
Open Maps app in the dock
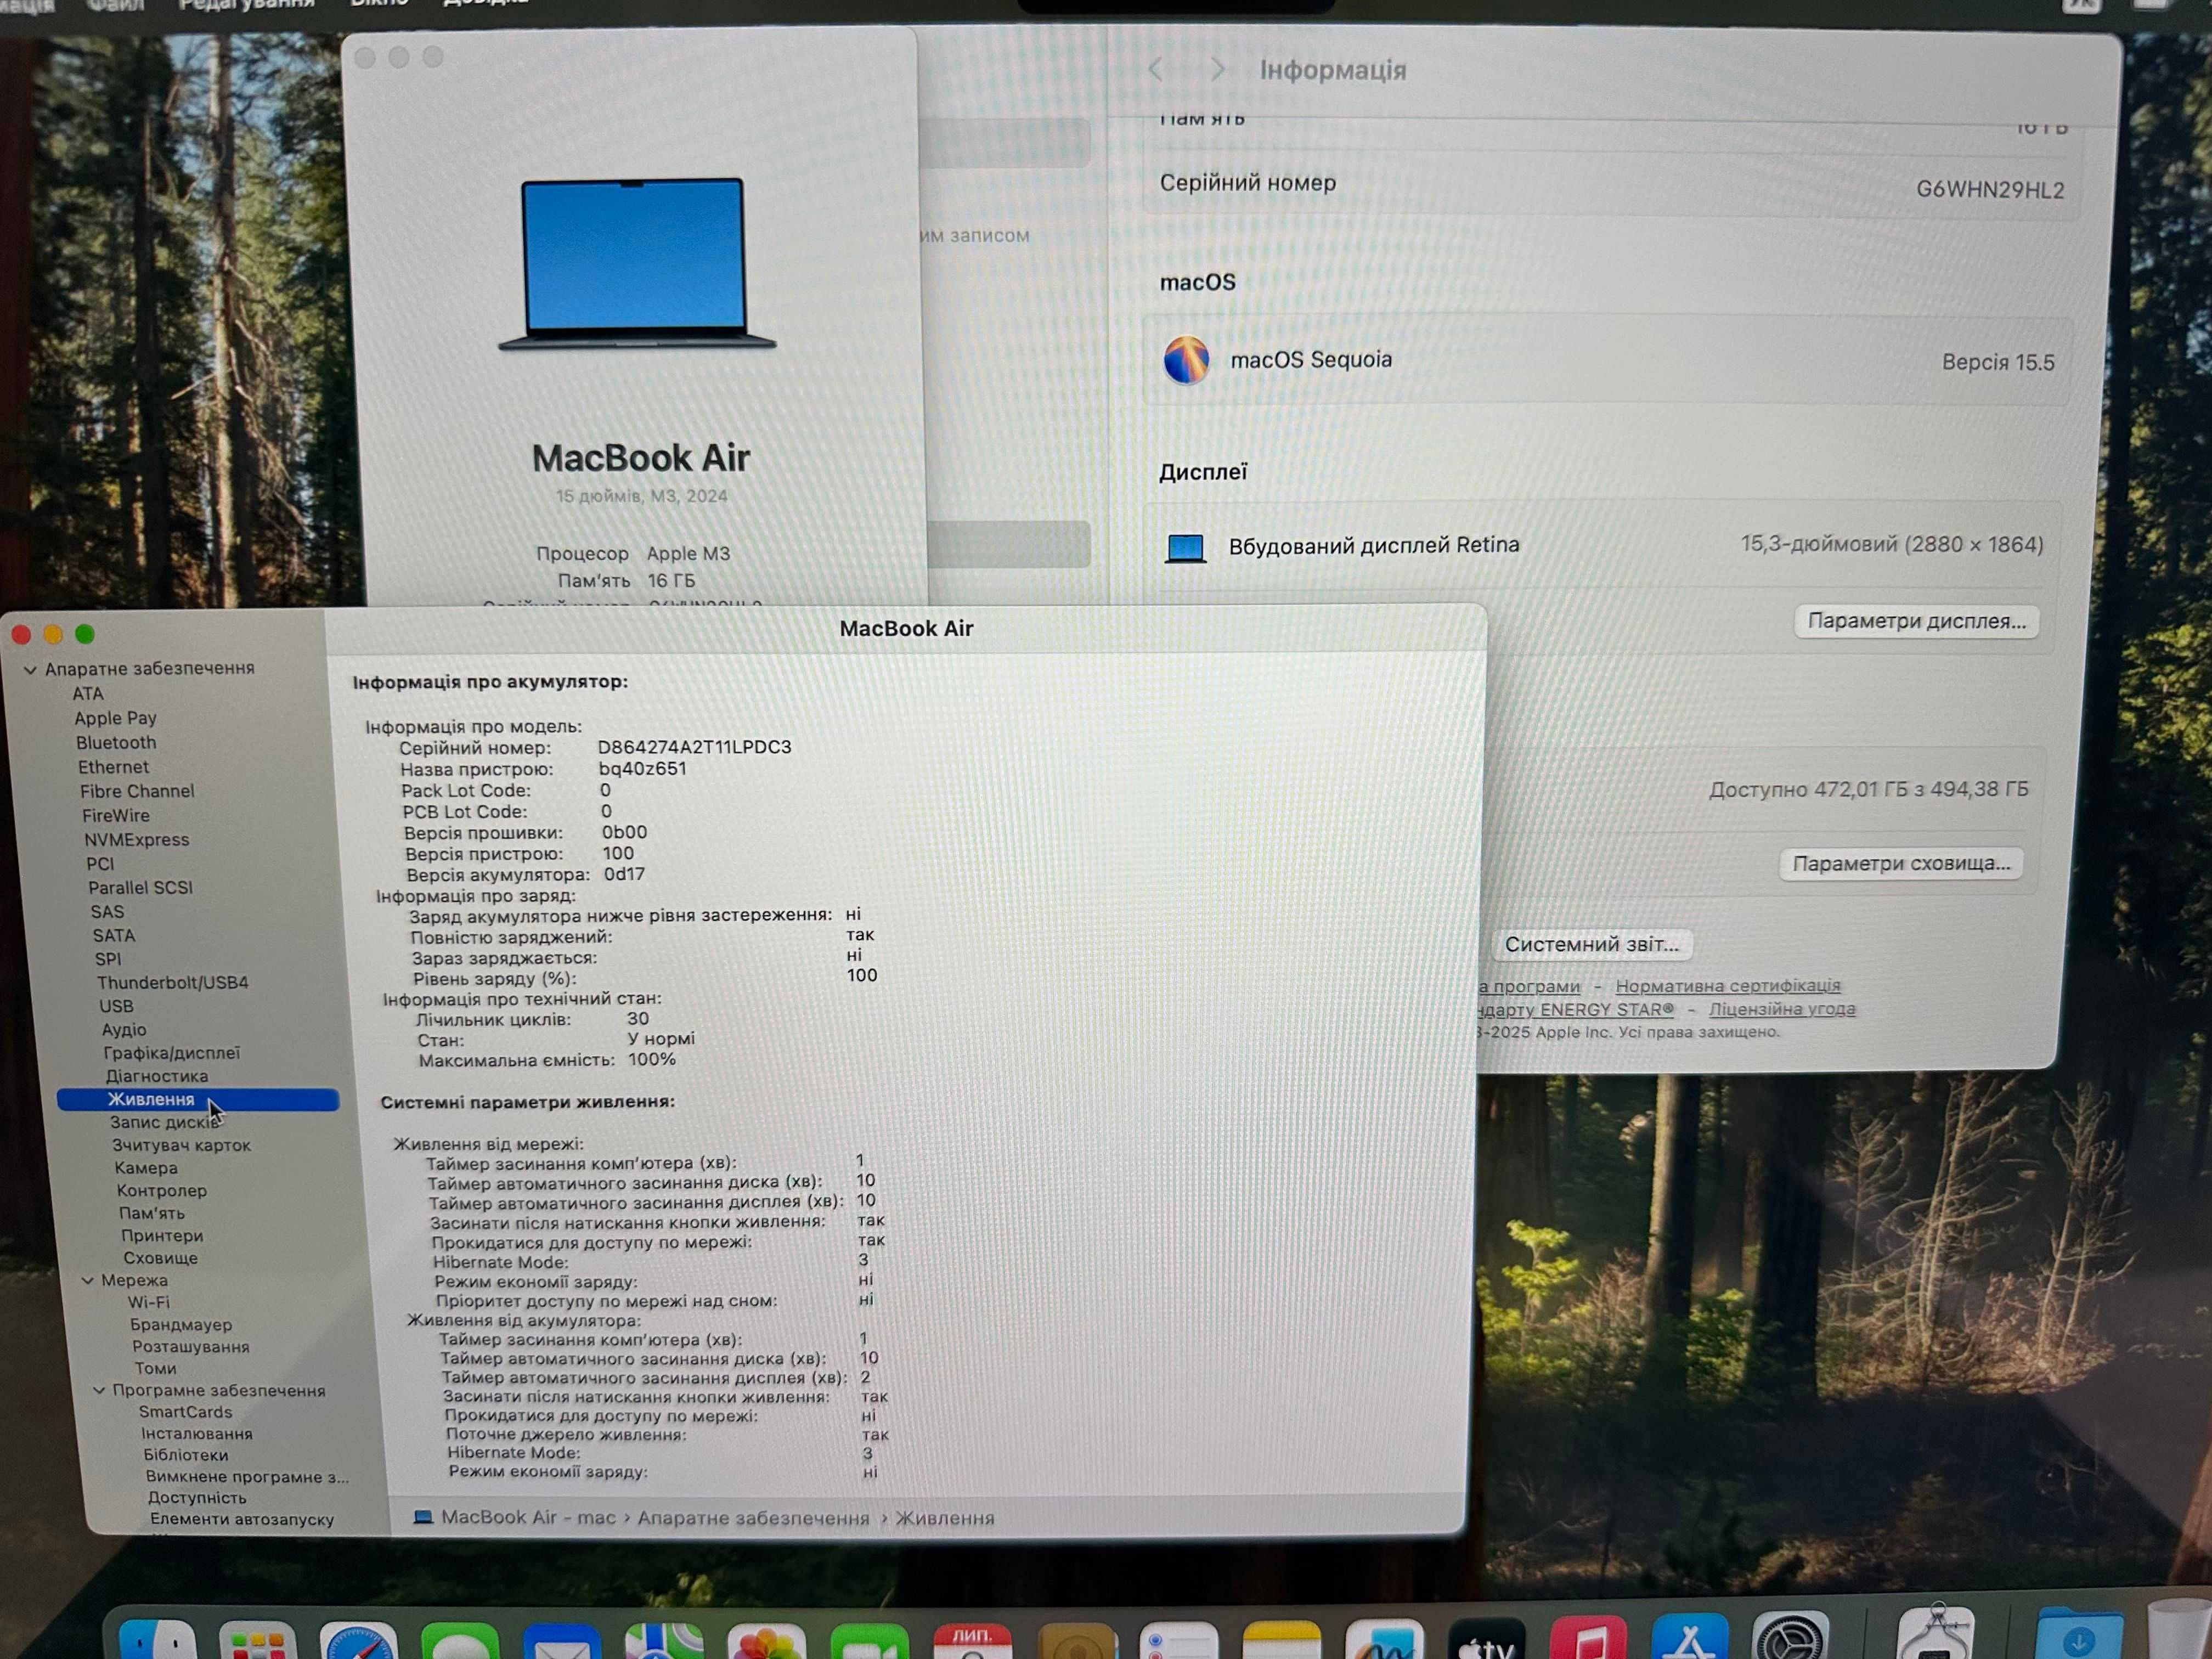[664, 1641]
